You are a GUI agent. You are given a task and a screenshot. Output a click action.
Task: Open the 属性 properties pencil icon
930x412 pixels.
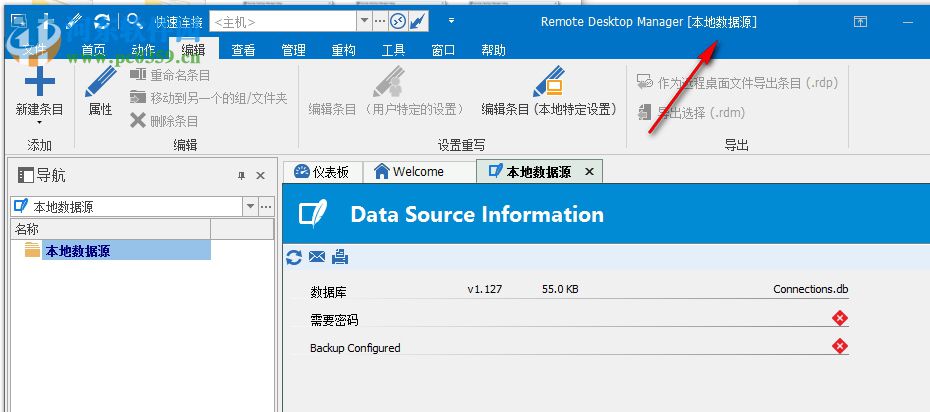(x=100, y=82)
